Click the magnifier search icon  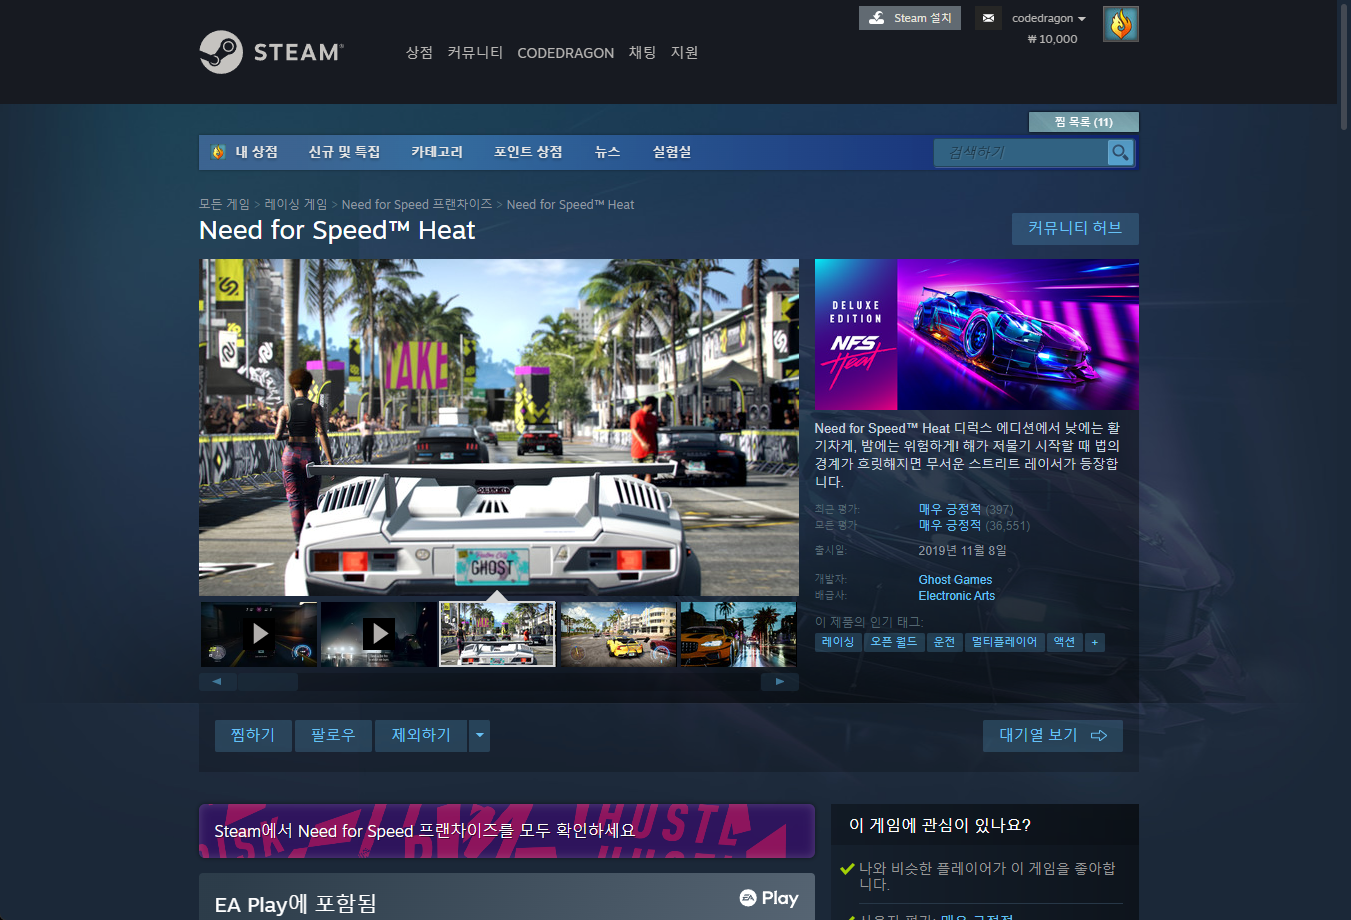(x=1120, y=153)
